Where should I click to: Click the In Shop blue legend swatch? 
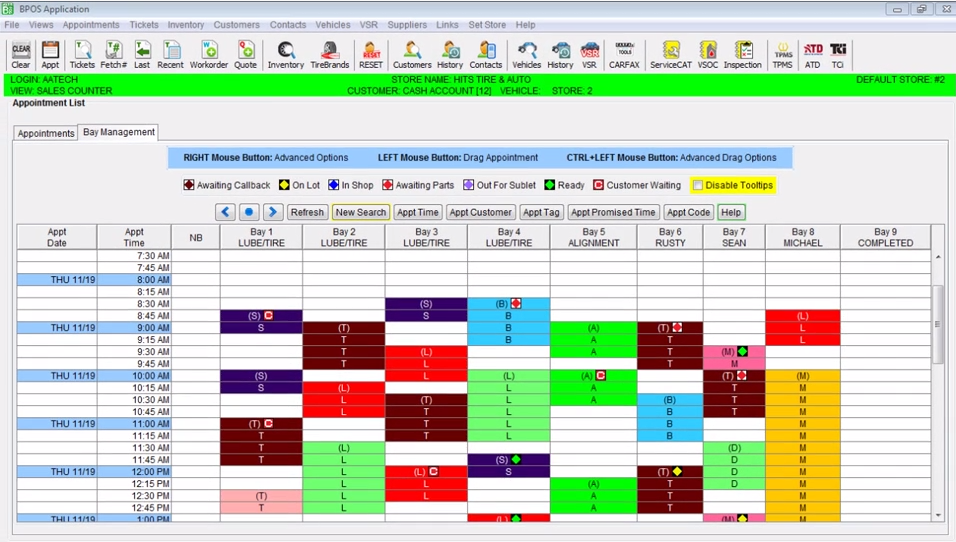click(334, 185)
